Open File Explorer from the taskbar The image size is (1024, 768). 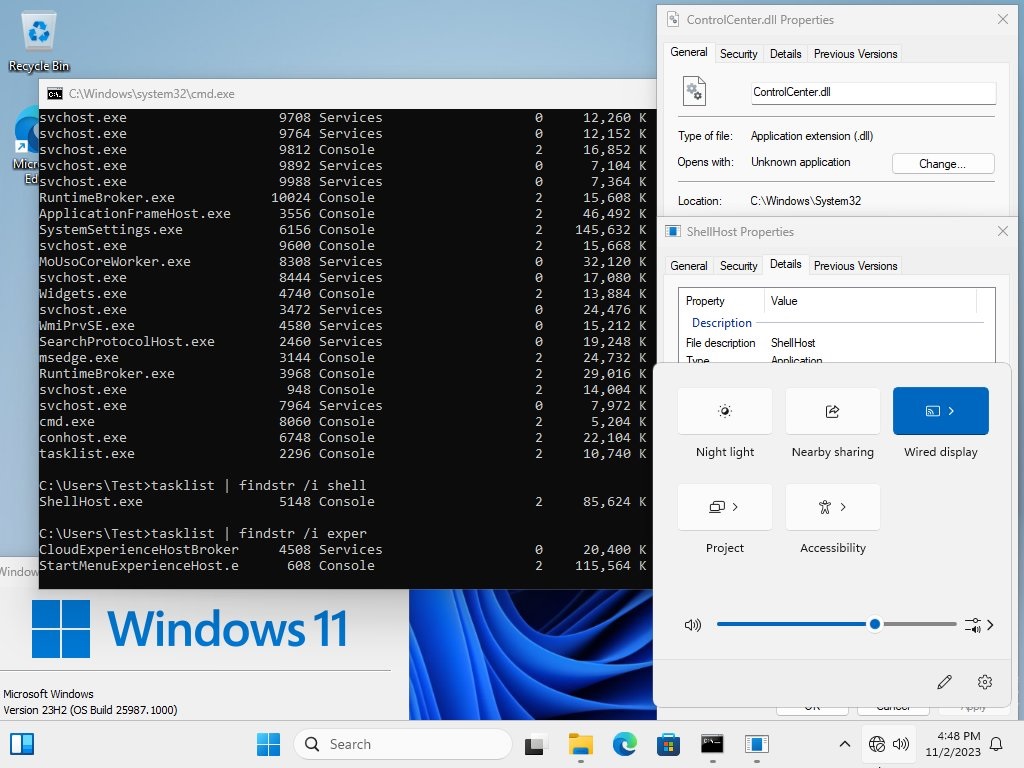[x=580, y=744]
